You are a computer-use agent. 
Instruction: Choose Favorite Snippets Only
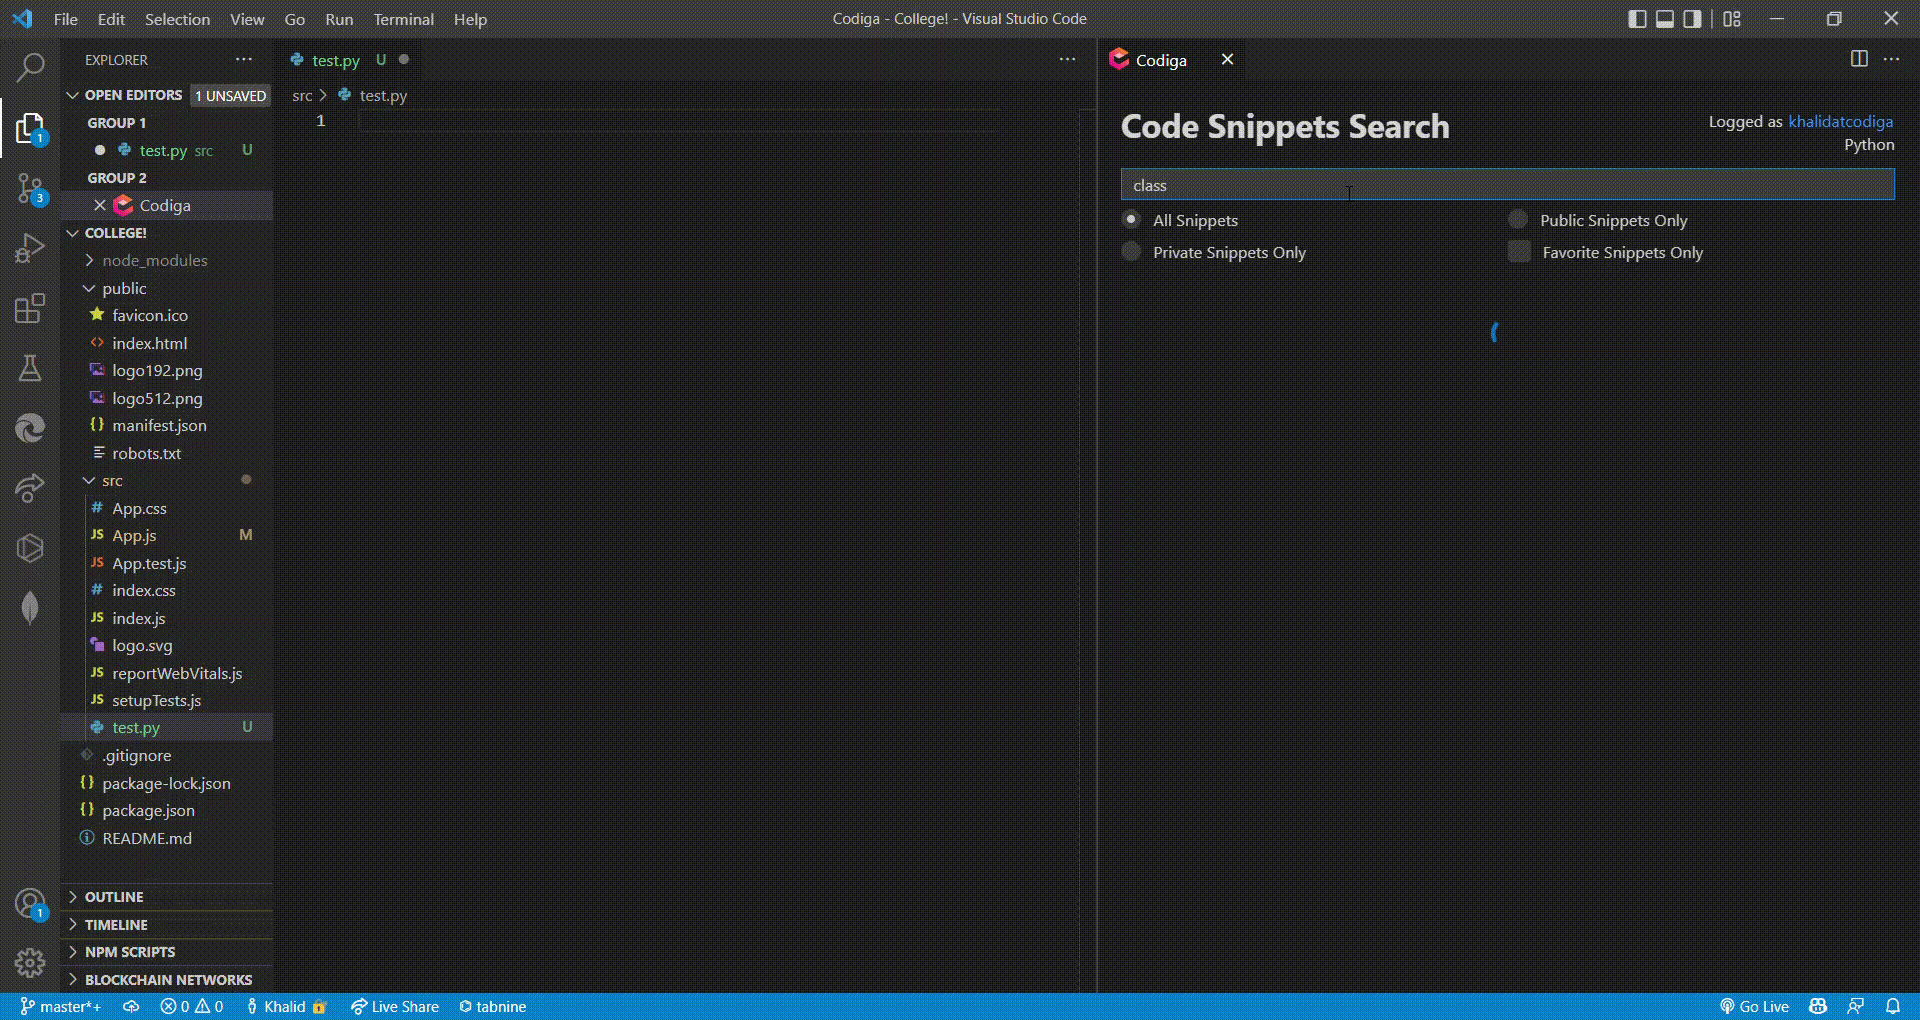pyautogui.click(x=1519, y=252)
